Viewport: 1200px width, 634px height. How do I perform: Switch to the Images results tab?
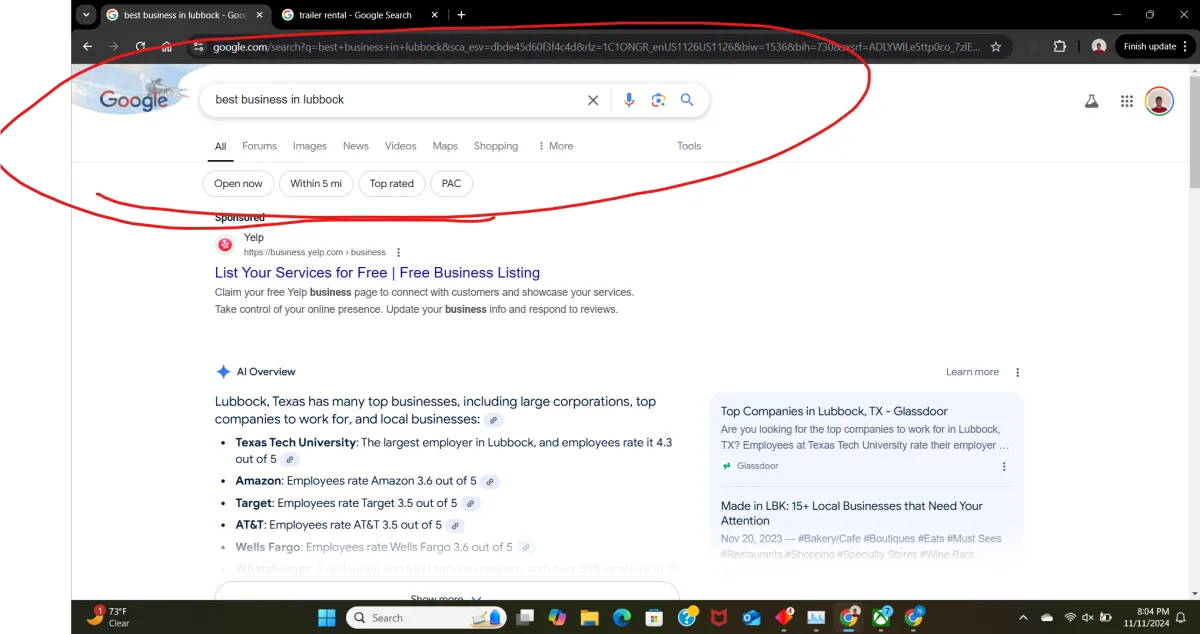pos(310,146)
